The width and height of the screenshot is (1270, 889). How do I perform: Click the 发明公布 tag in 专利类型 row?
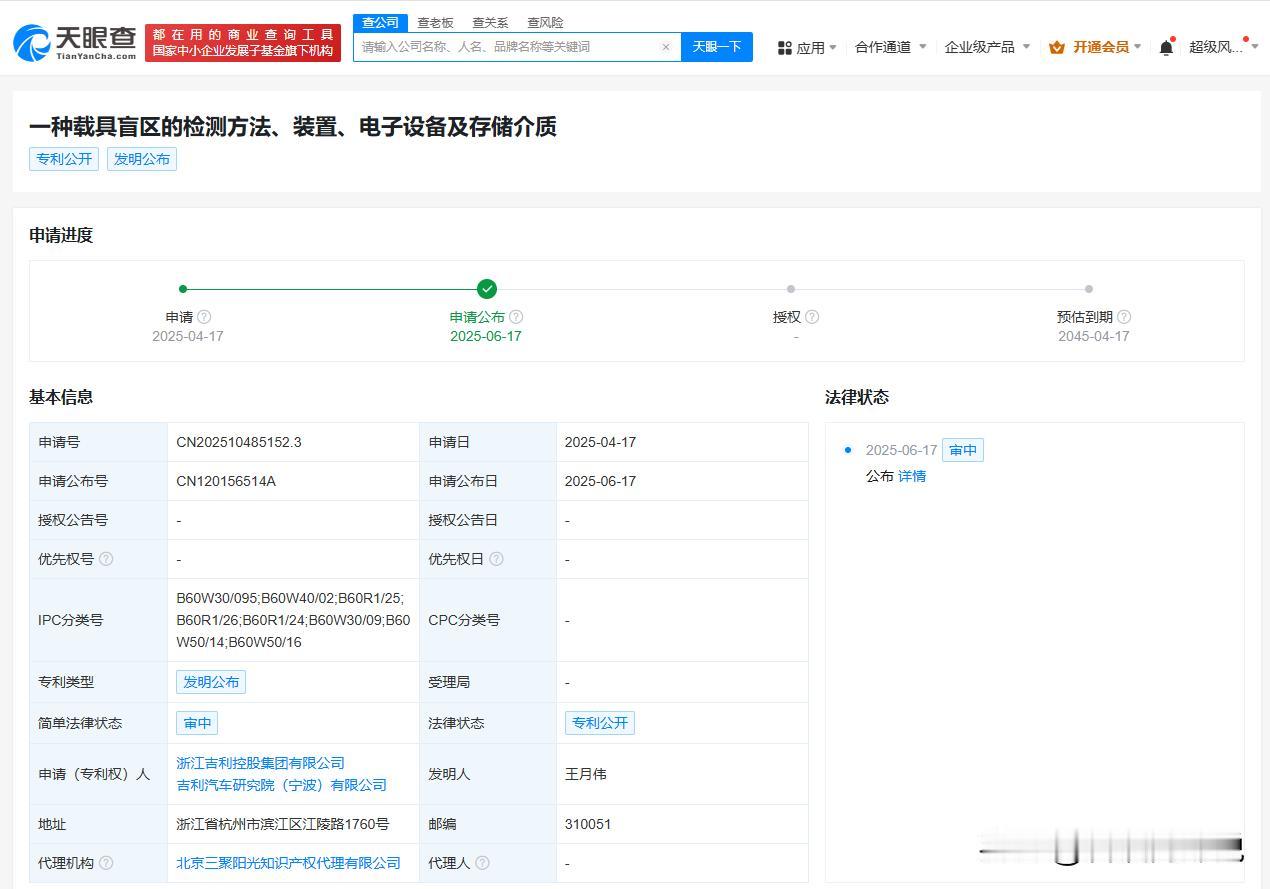pos(211,682)
